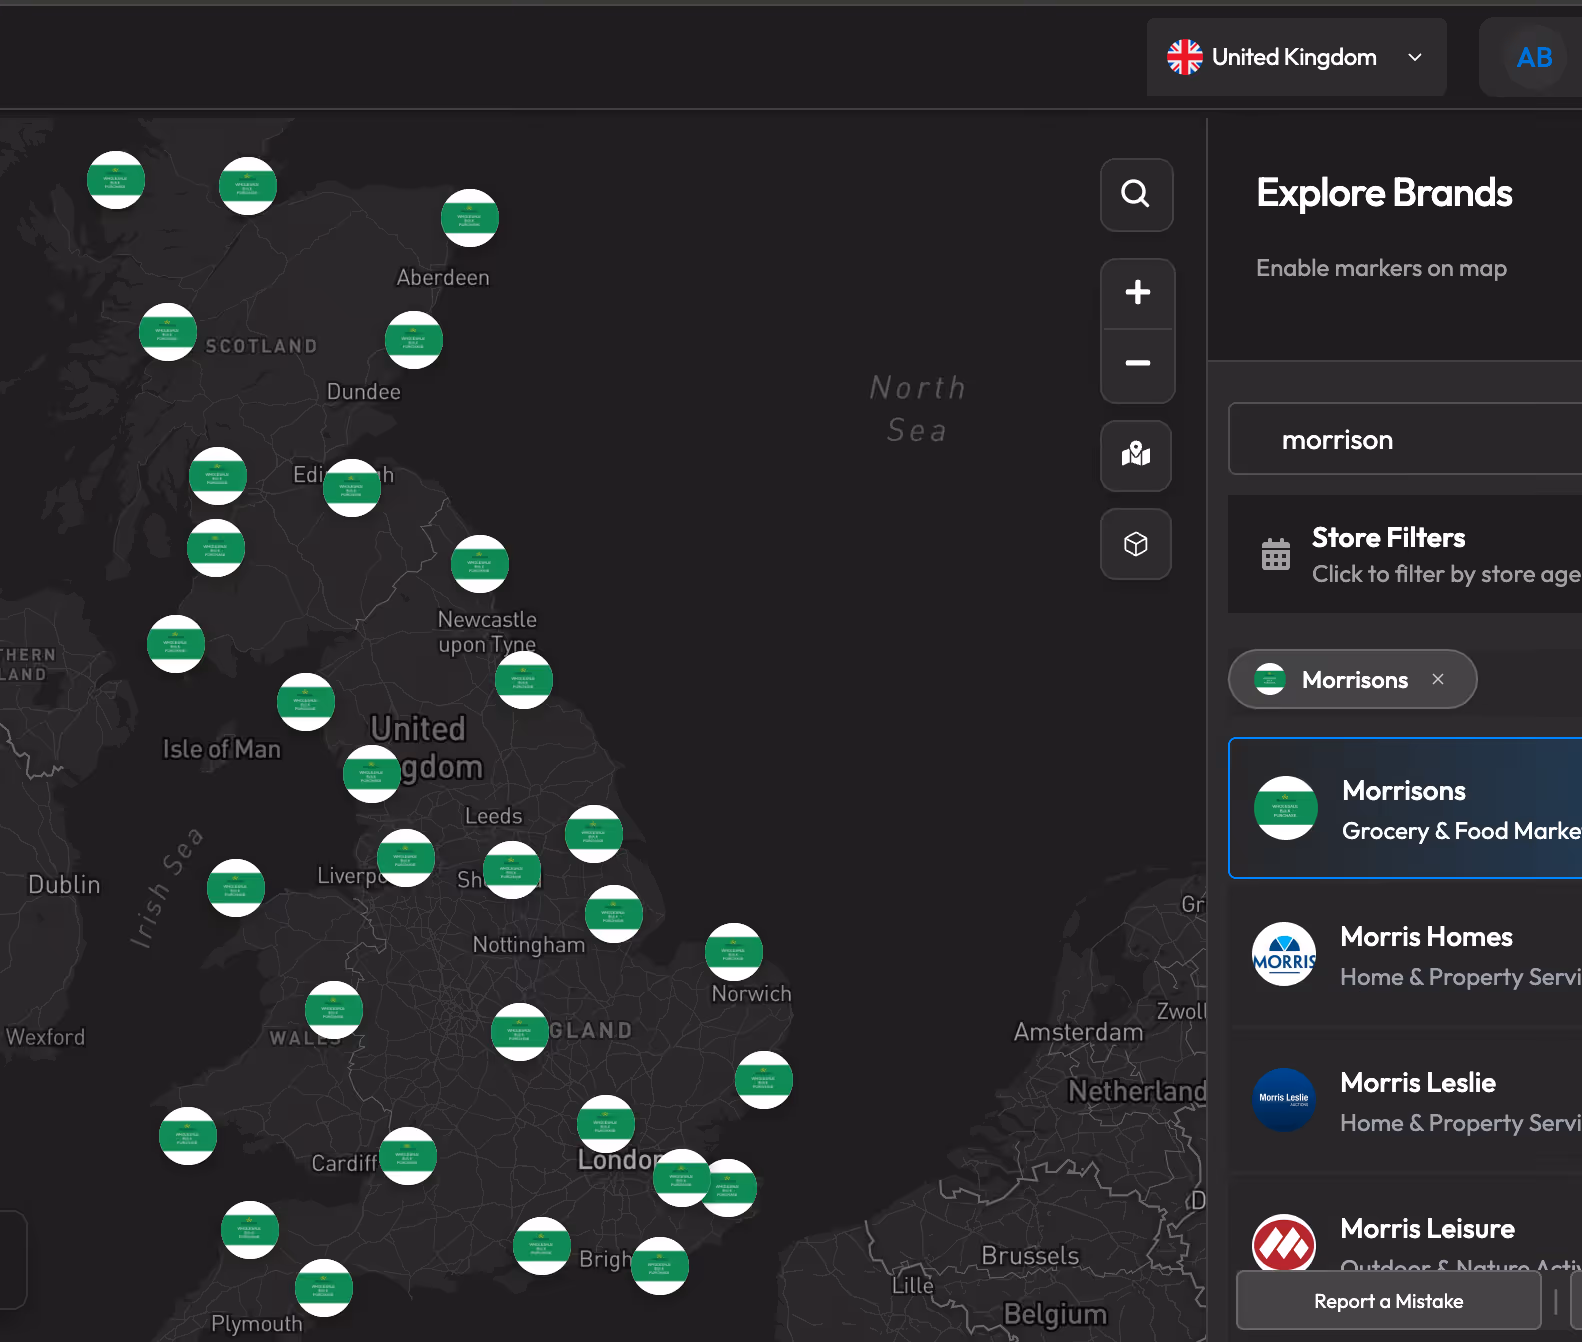Click the Morrisons marker just above Aberdeen
Viewport: 1582px width, 1342px height.
pos(470,218)
